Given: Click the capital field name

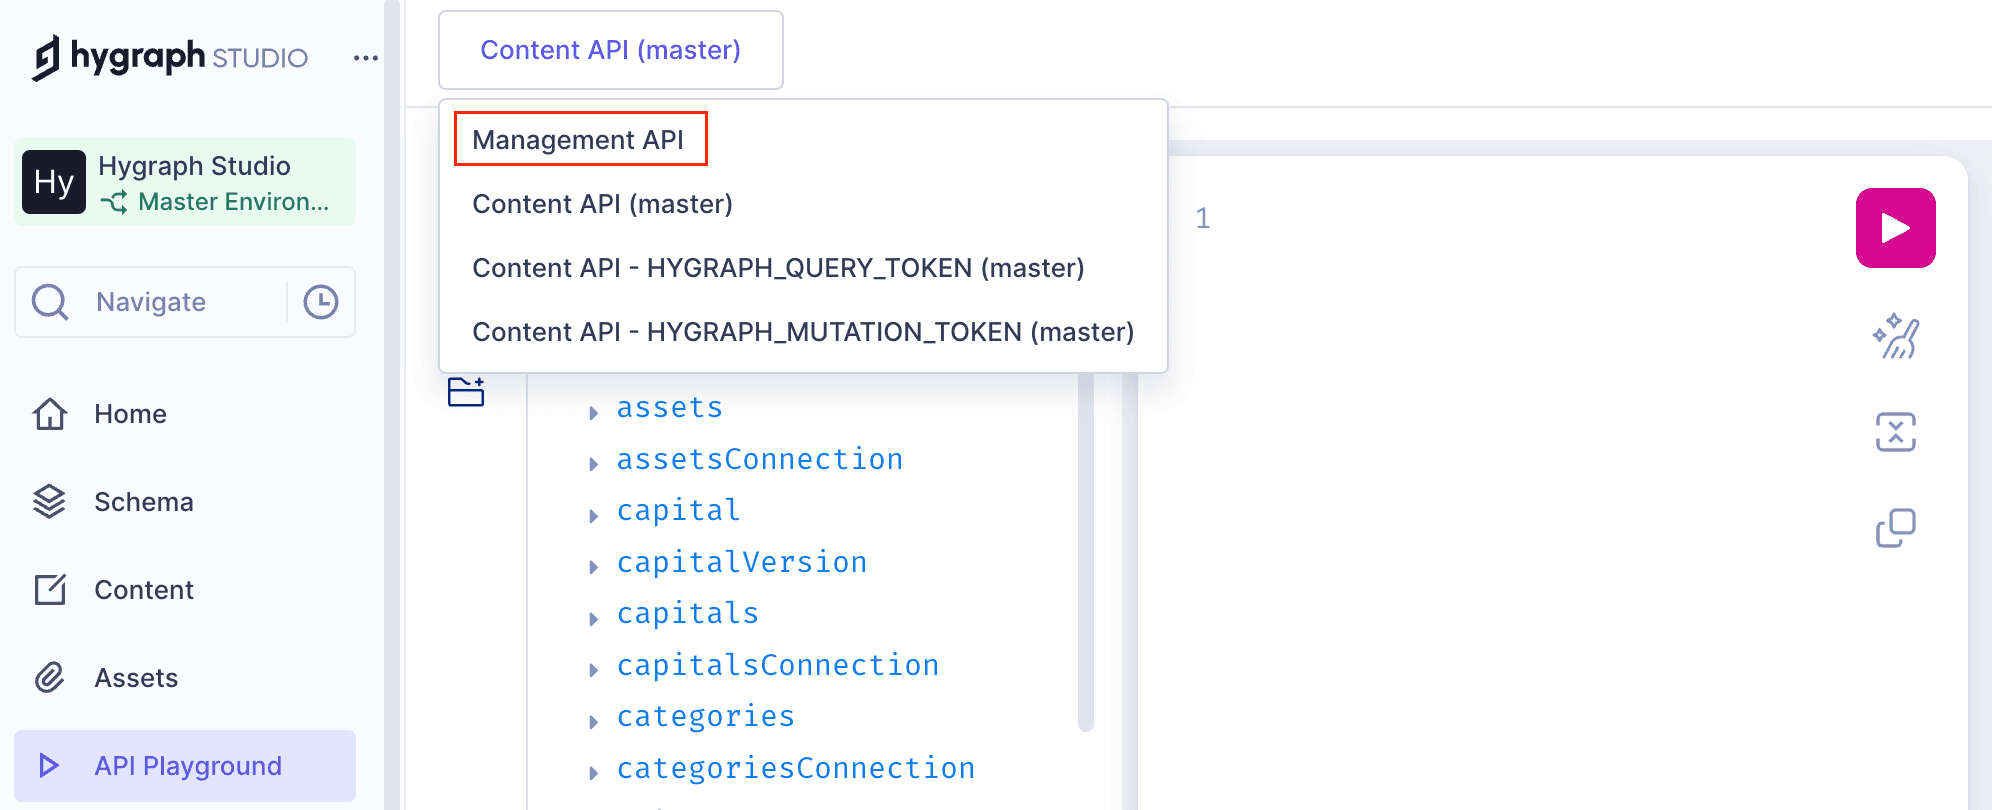Looking at the screenshot, I should (678, 511).
